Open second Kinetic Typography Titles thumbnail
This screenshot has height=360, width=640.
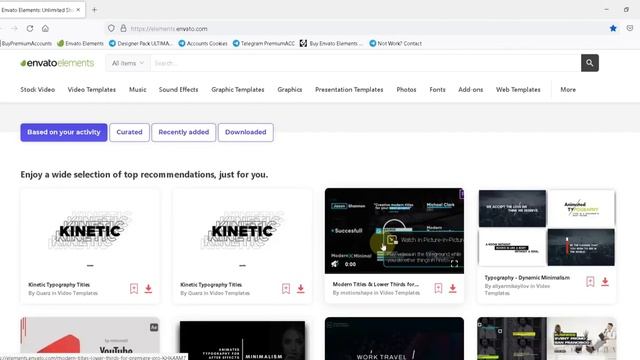pyautogui.click(x=242, y=231)
